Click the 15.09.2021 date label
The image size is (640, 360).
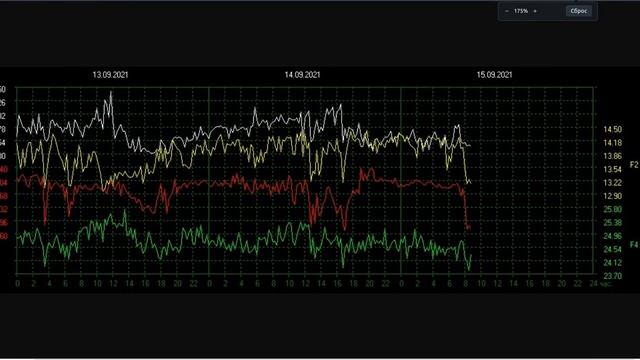[x=494, y=75]
